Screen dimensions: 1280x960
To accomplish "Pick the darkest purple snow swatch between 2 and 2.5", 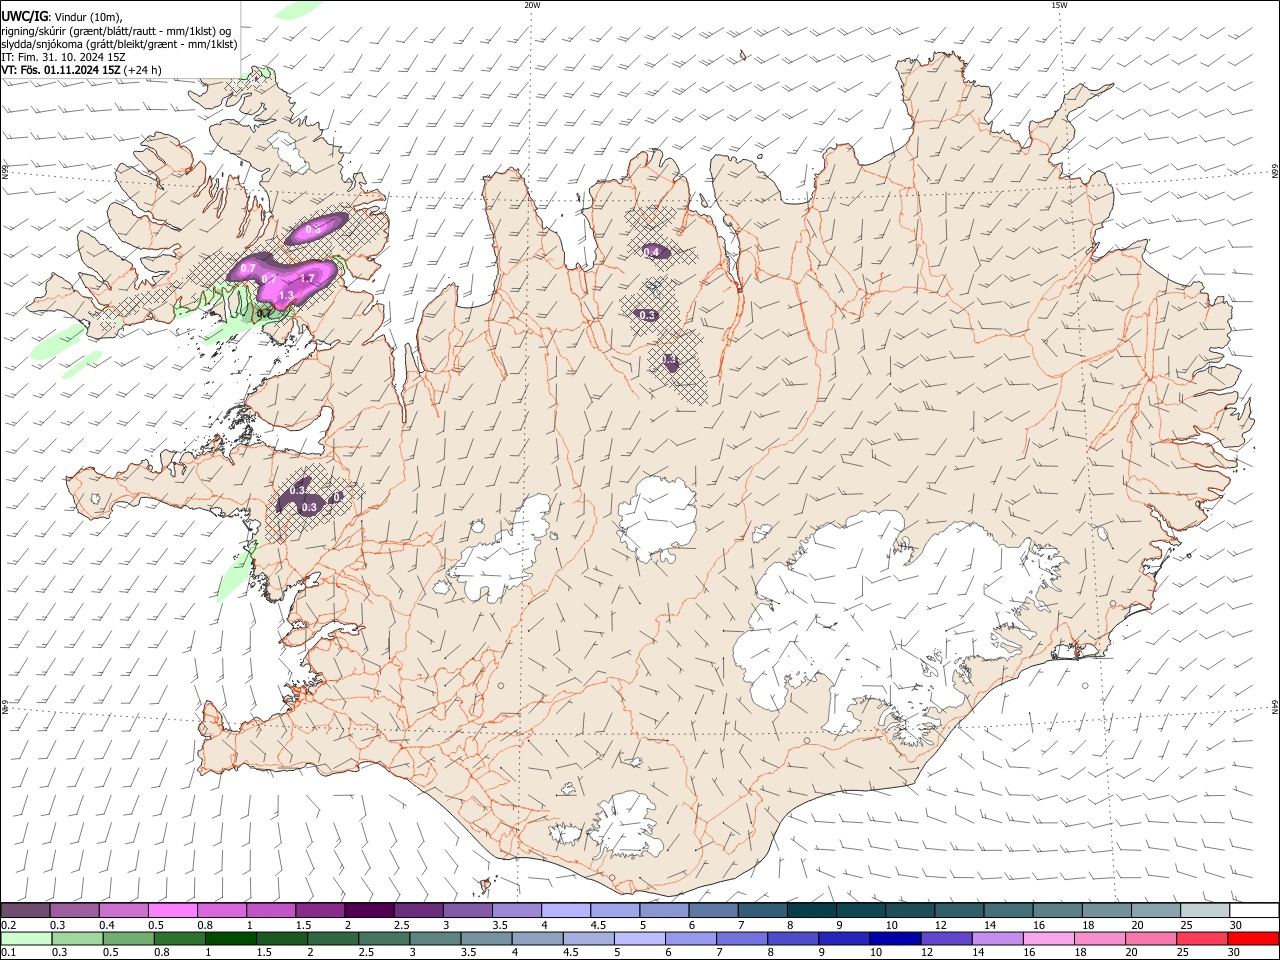I will (369, 911).
